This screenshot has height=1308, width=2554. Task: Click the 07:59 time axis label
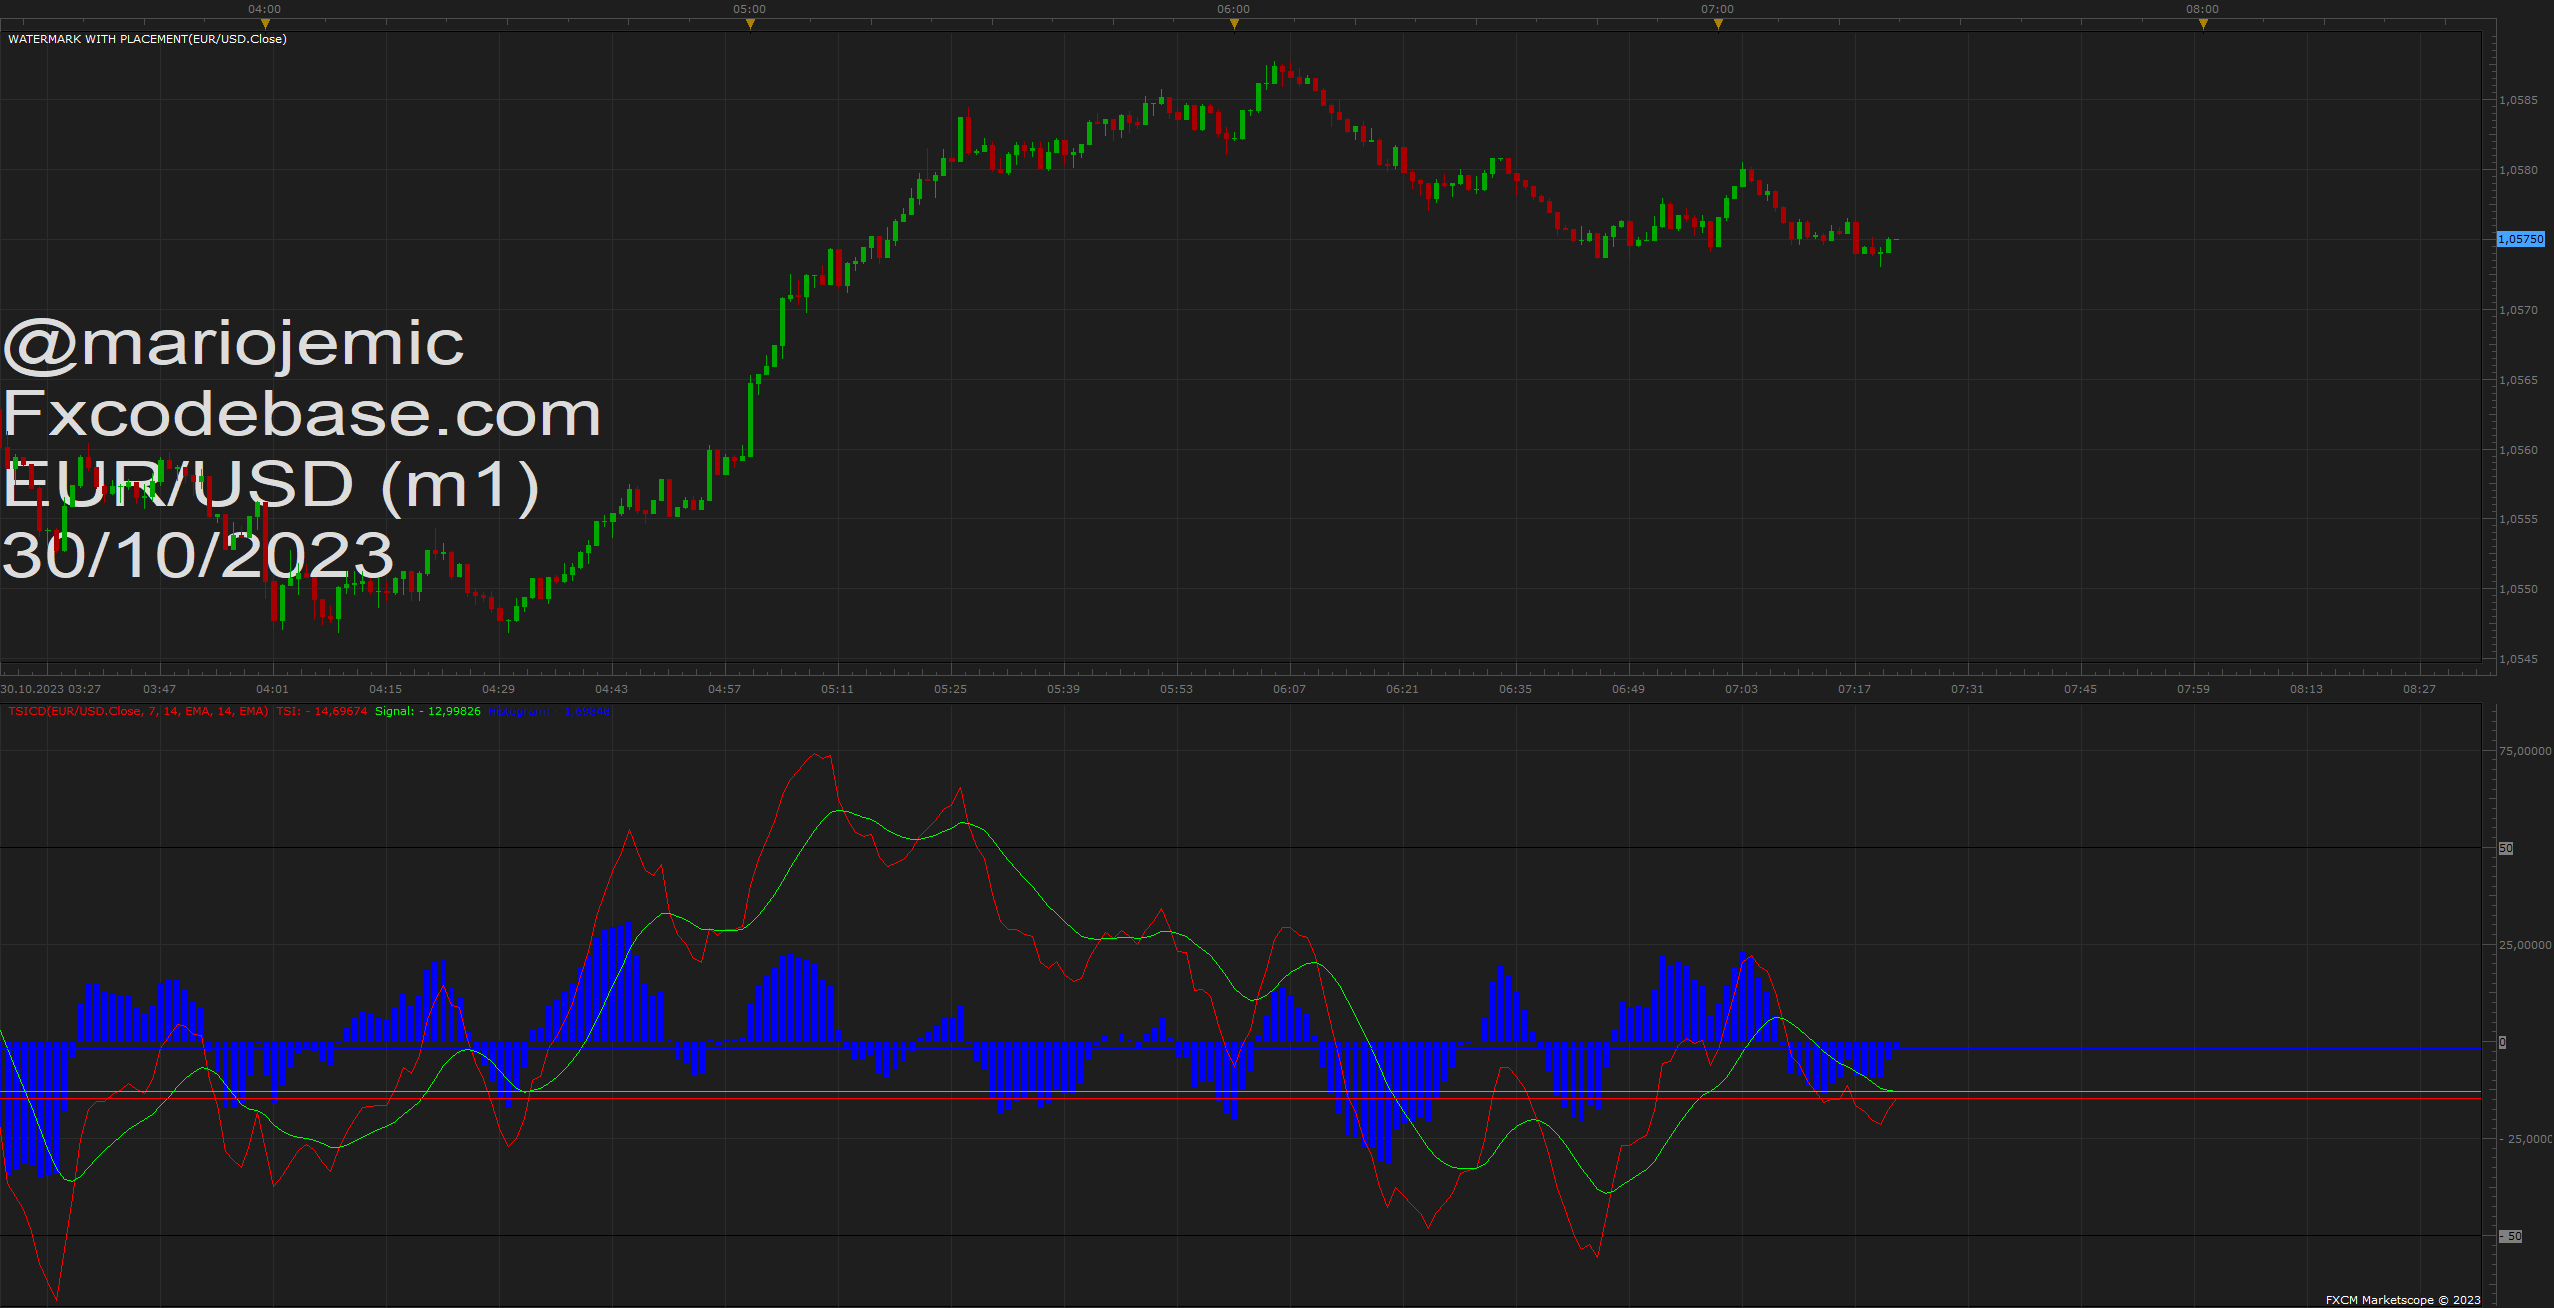2193,689
